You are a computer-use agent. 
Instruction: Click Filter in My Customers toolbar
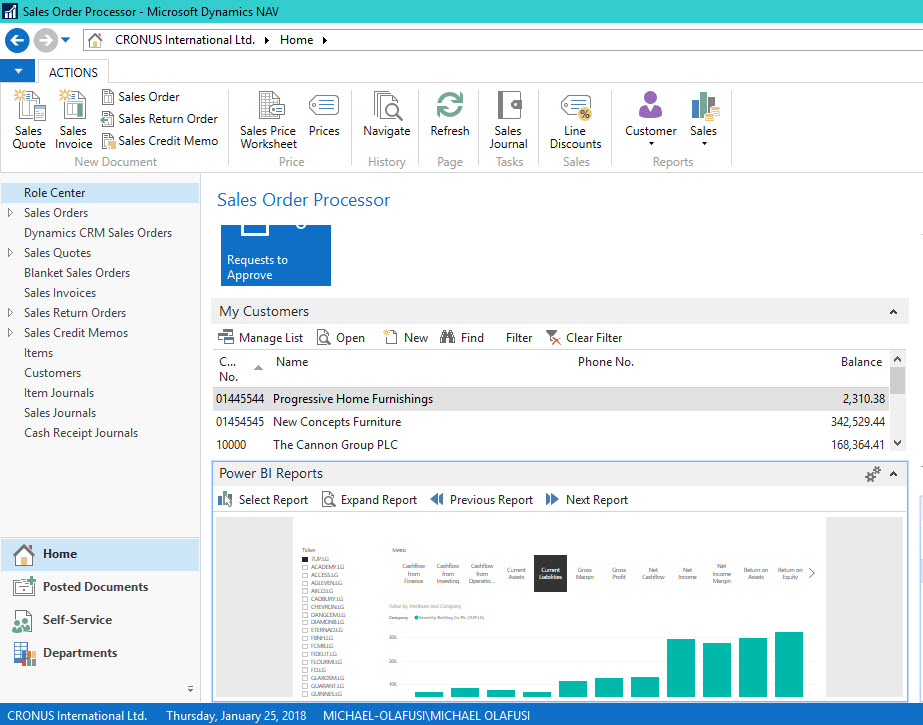pyautogui.click(x=519, y=337)
